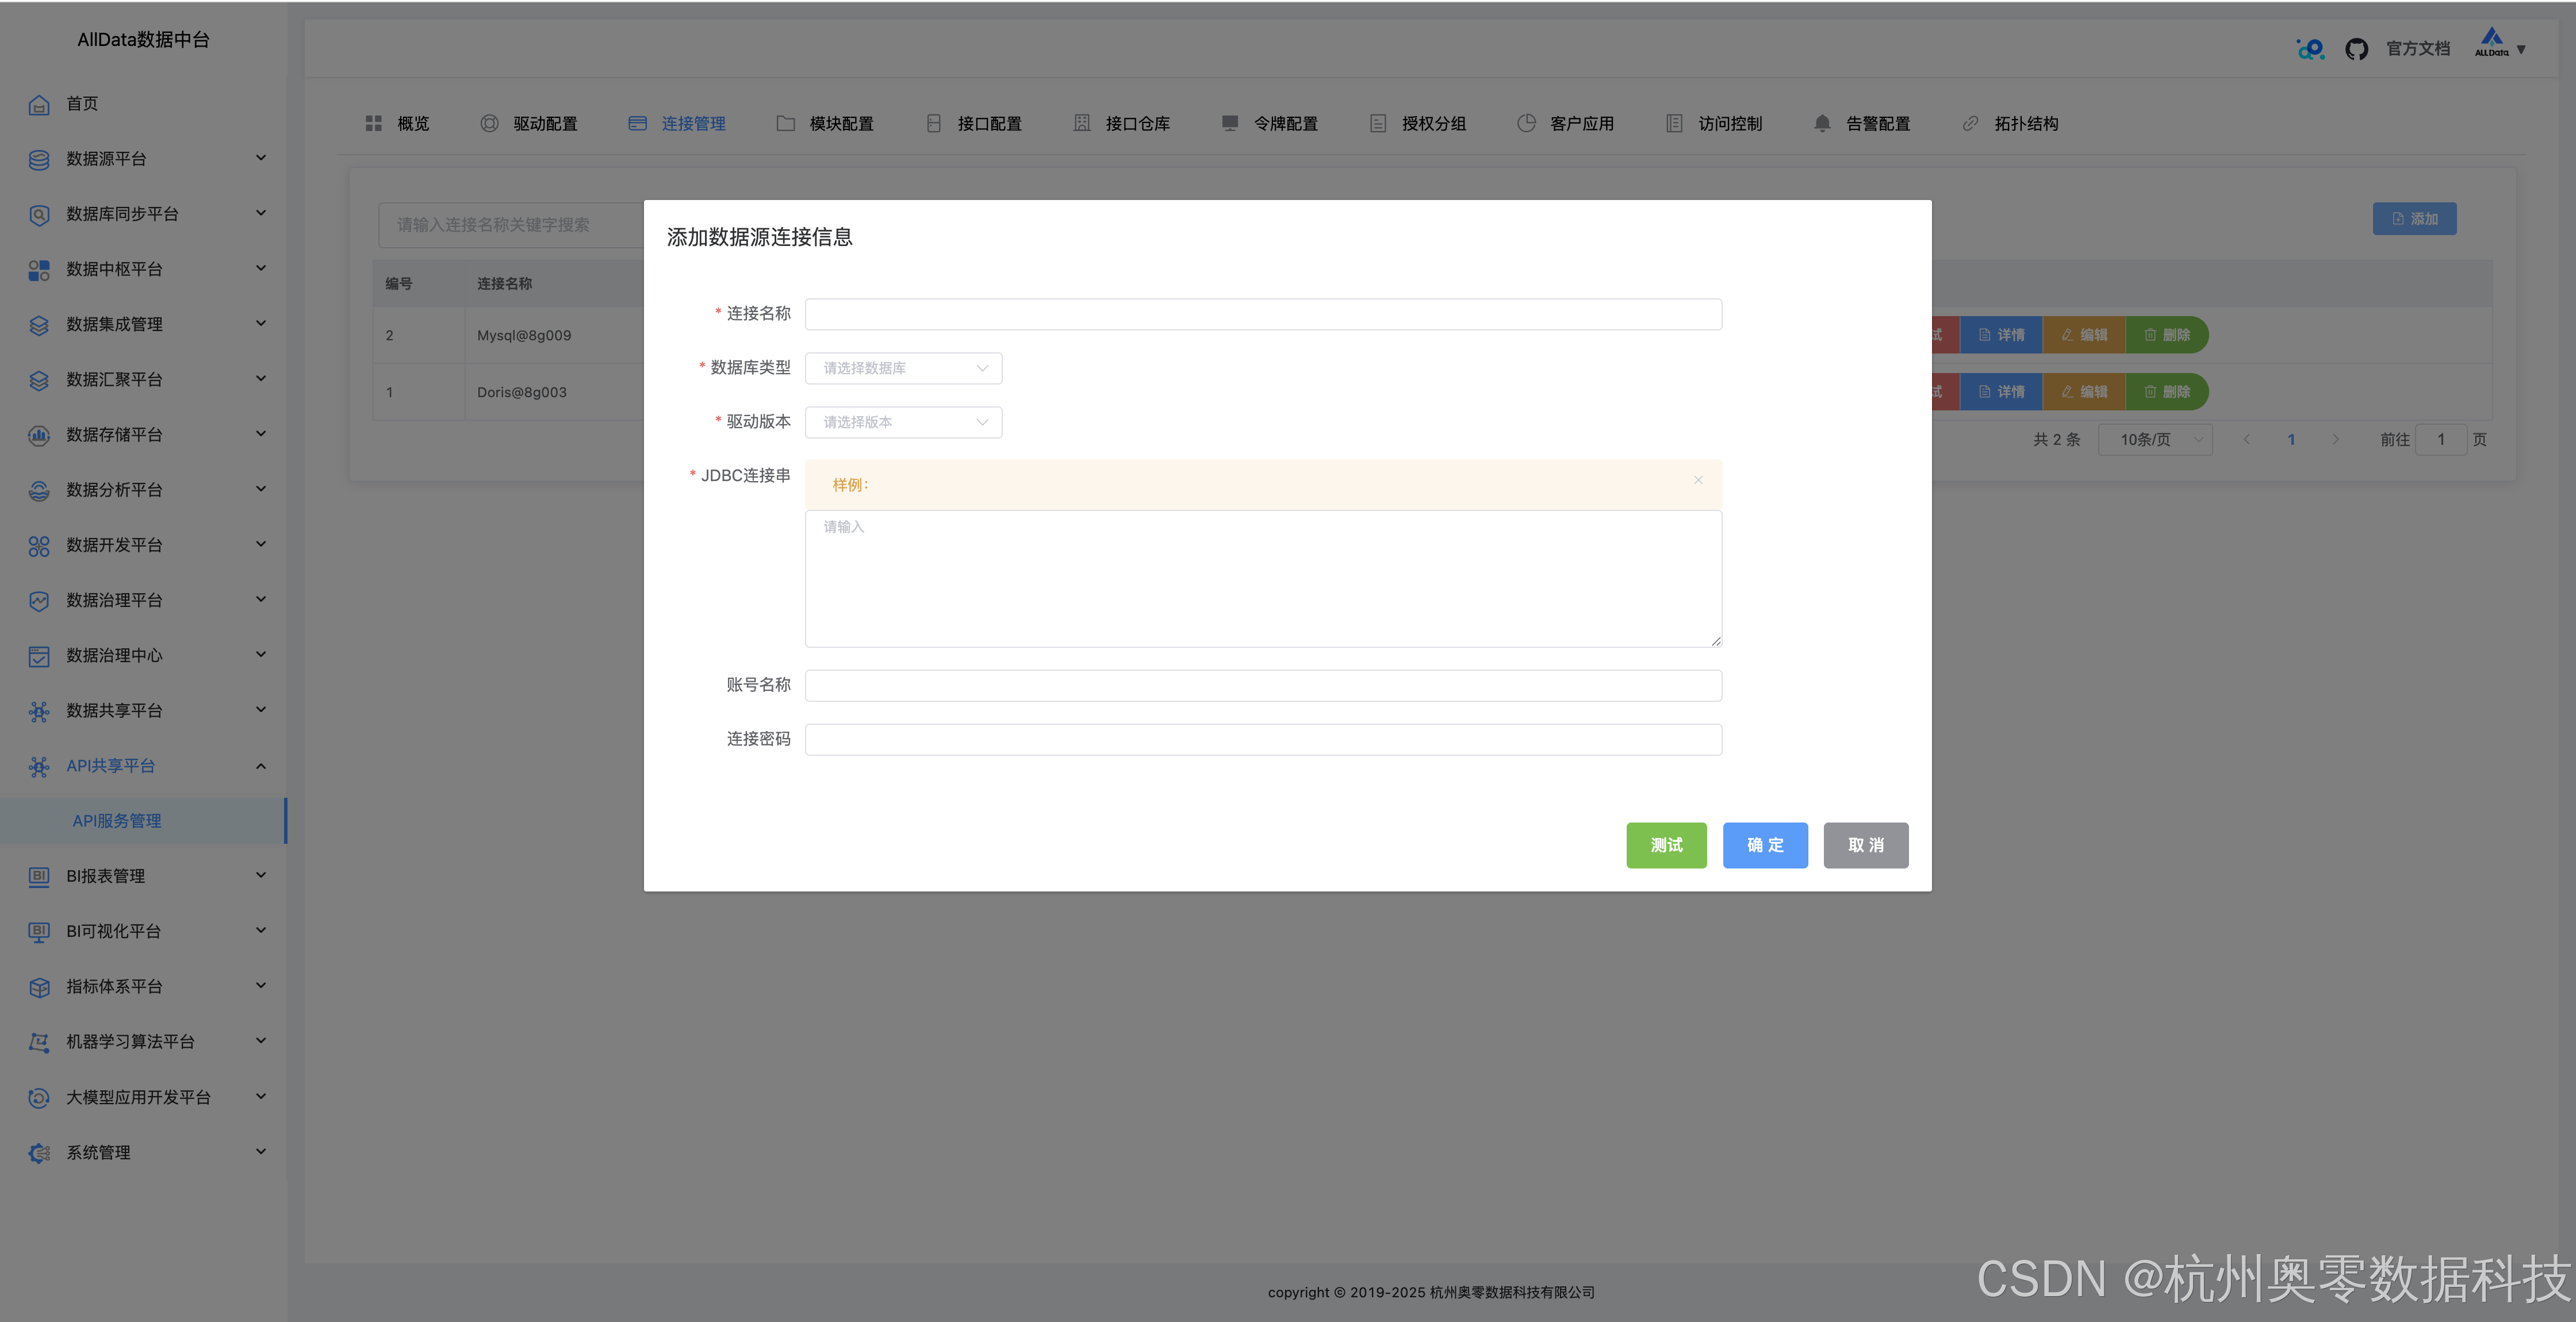Click the 系统管理 gear icon
The height and width of the screenshot is (1322, 2576).
click(39, 1153)
